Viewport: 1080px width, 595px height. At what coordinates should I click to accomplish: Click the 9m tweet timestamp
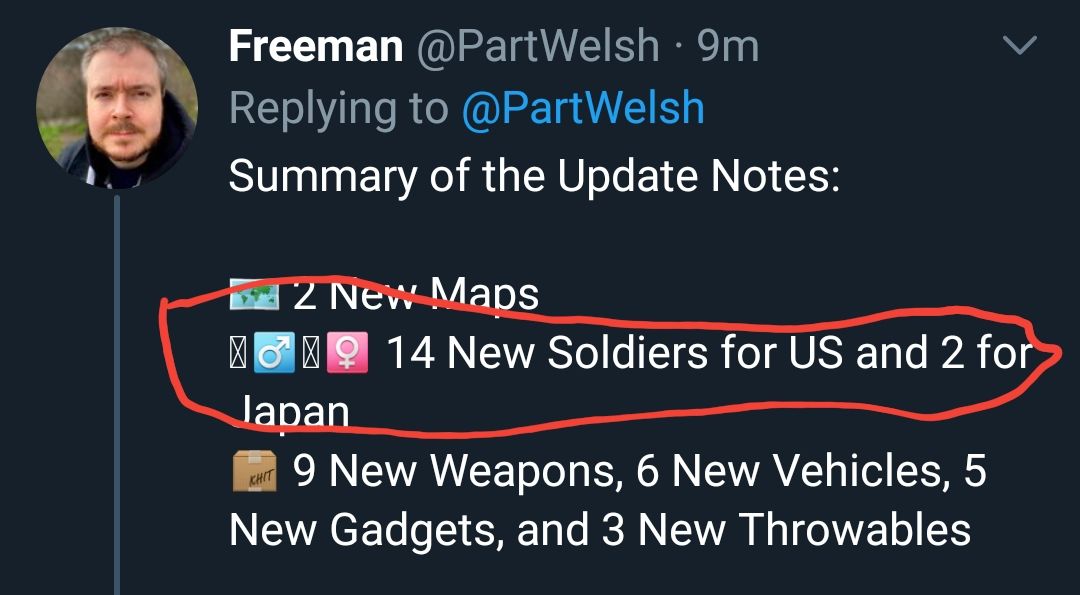tap(728, 46)
